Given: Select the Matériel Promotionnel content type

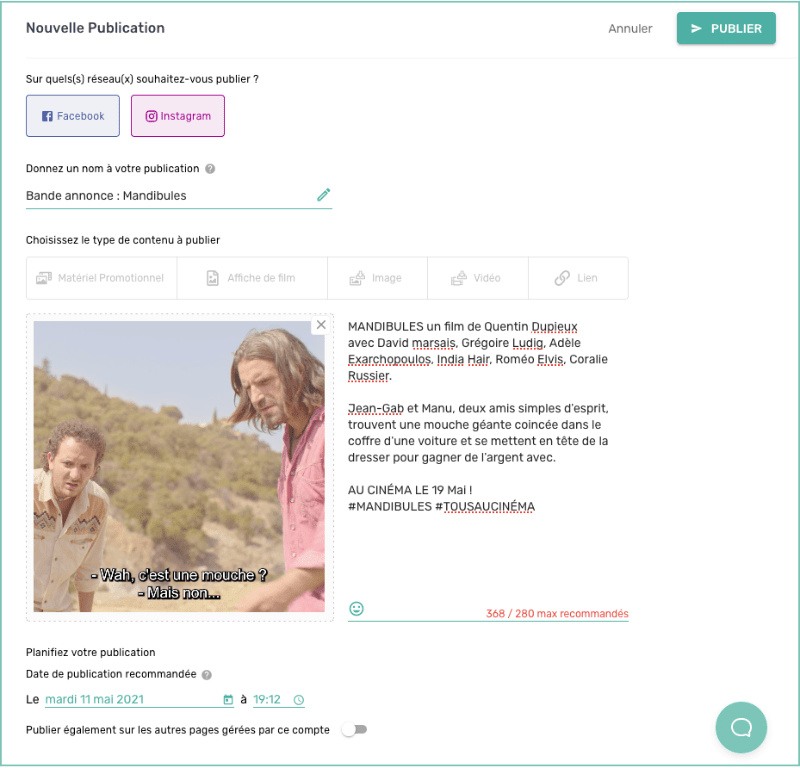Looking at the screenshot, I should pos(102,278).
